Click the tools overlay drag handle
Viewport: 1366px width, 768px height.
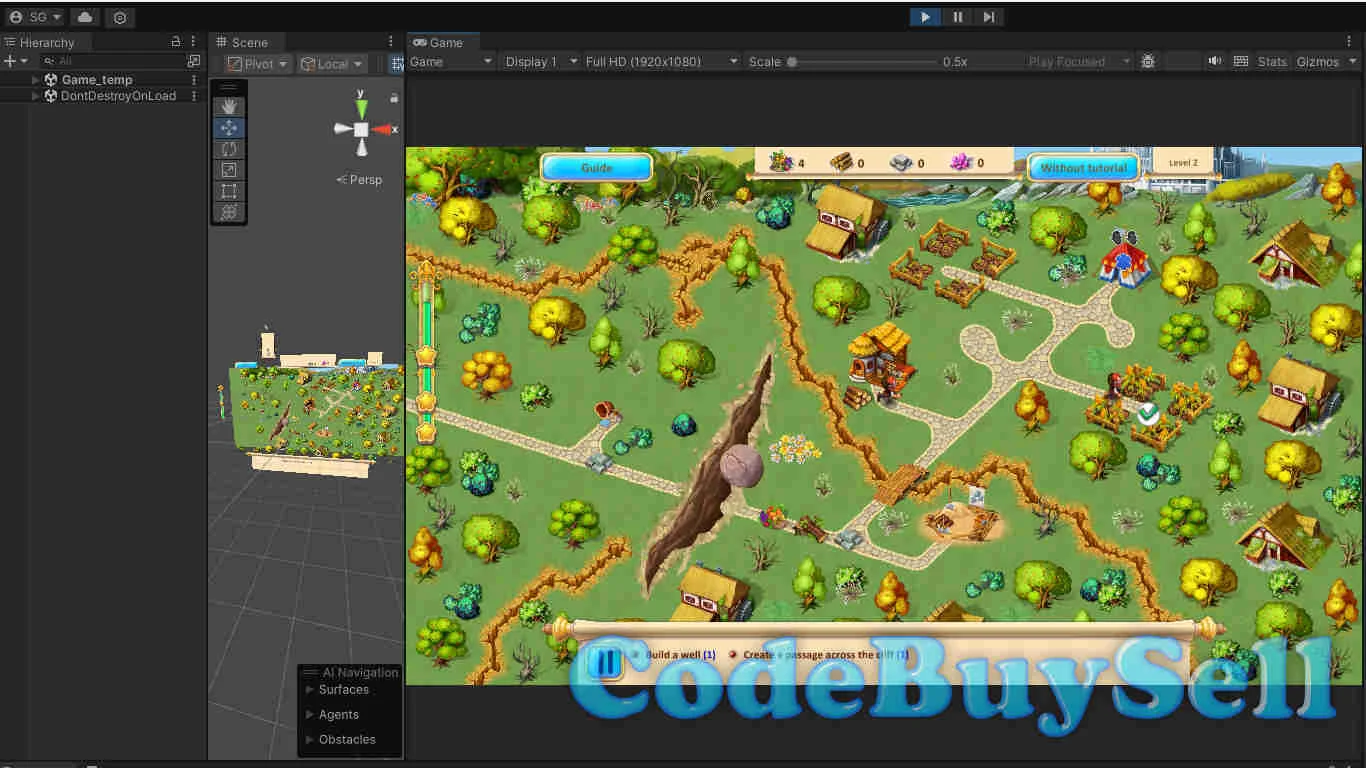(229, 88)
